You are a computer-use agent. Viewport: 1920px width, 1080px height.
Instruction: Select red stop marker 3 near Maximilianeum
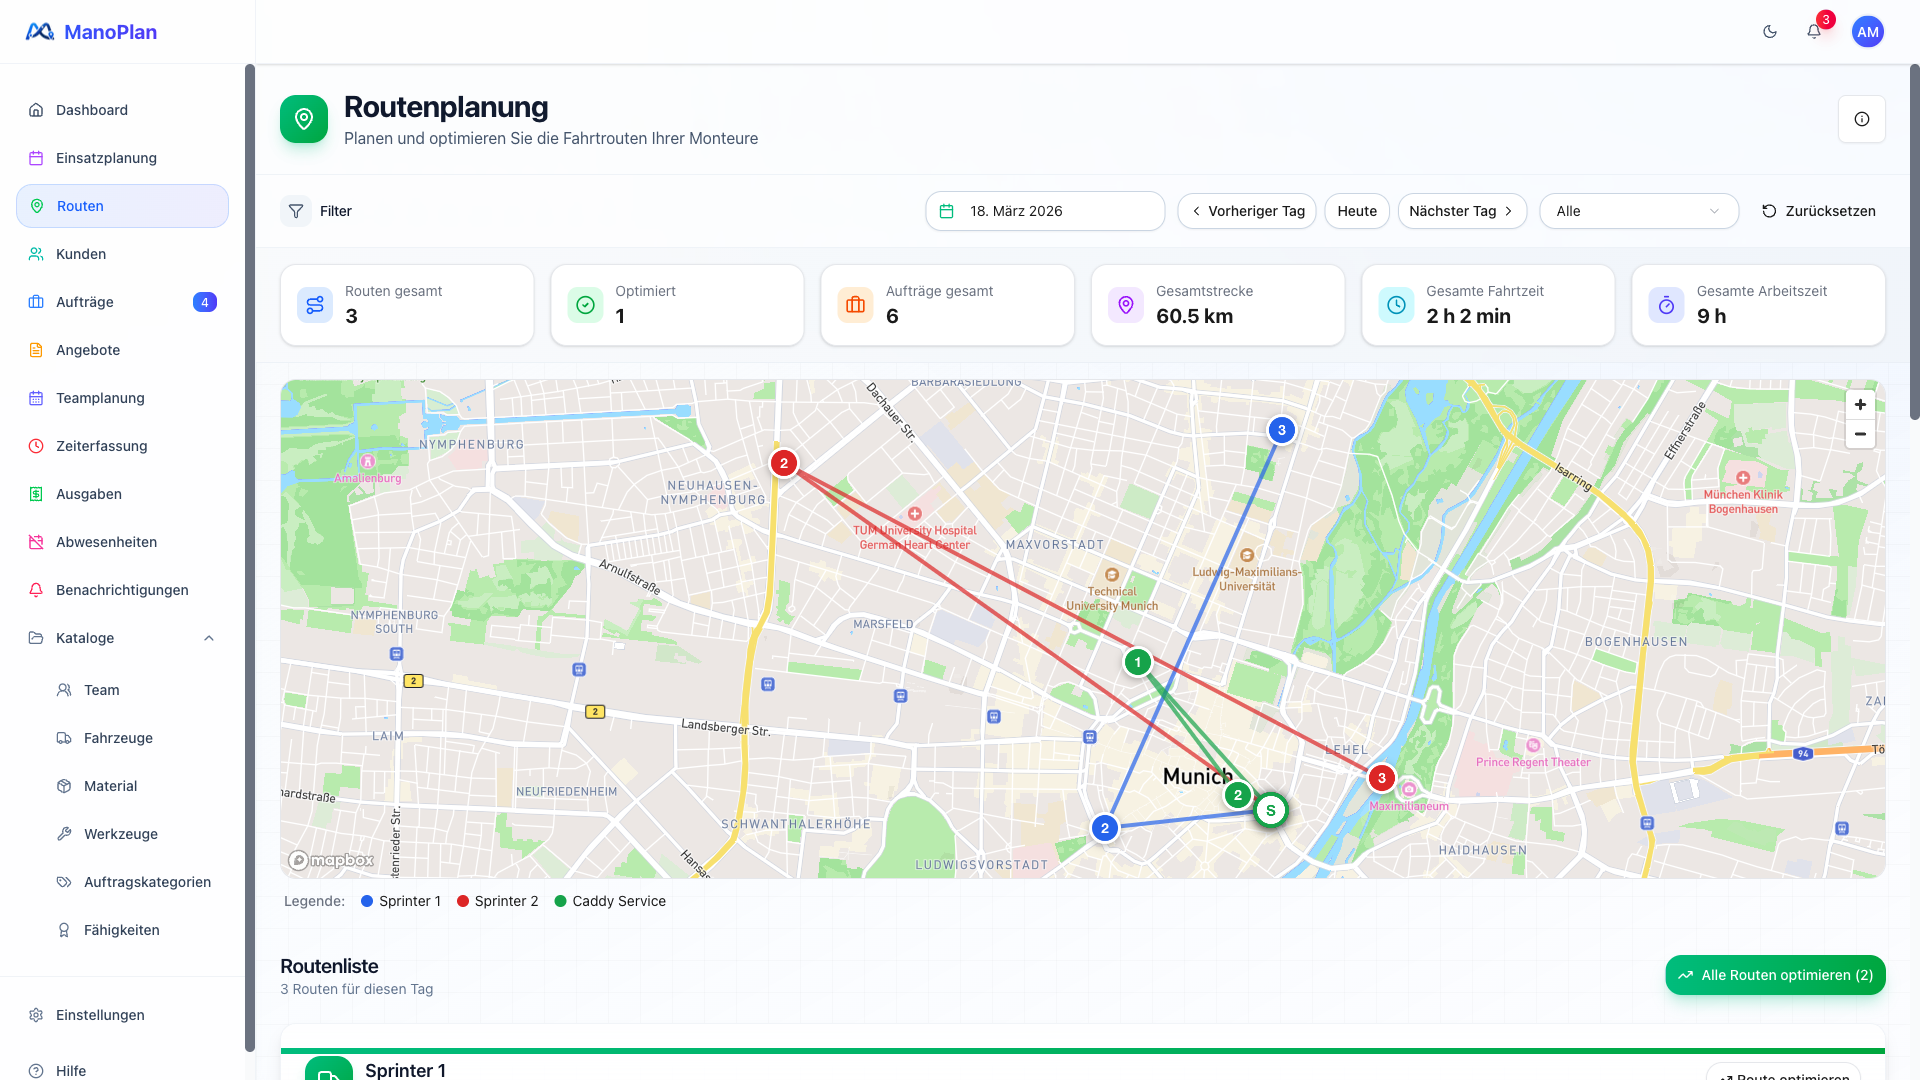click(x=1381, y=778)
